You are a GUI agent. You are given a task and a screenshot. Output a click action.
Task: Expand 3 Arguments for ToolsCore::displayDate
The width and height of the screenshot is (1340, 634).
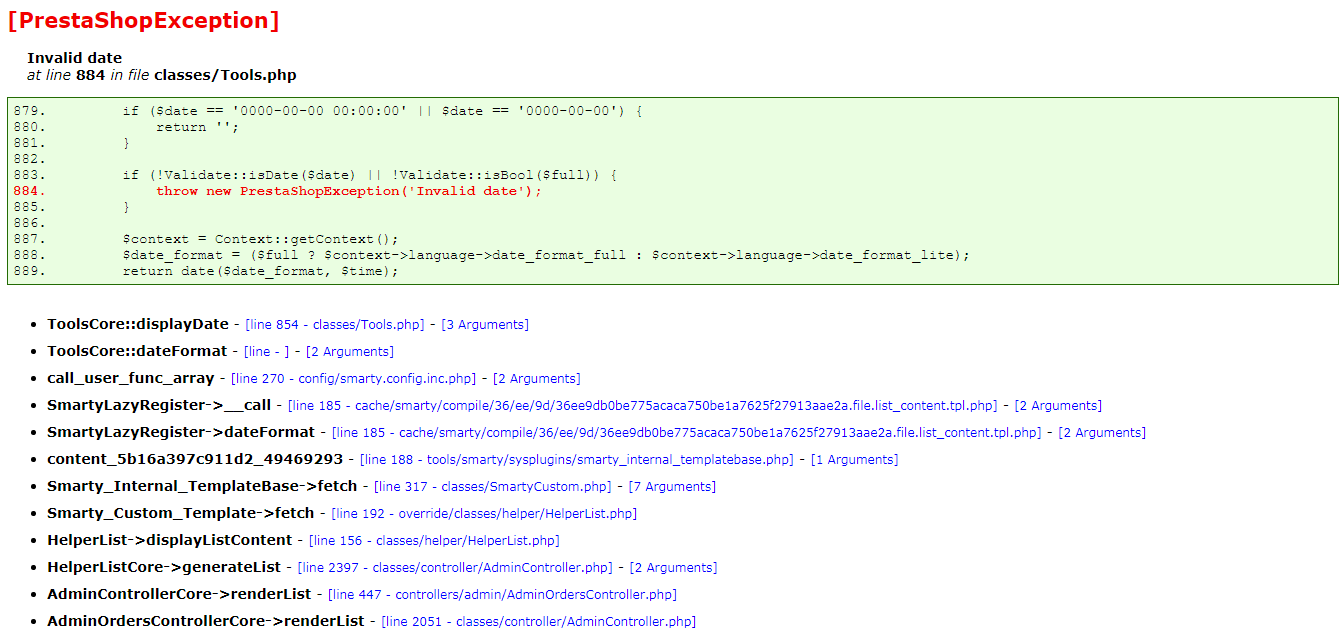485,325
